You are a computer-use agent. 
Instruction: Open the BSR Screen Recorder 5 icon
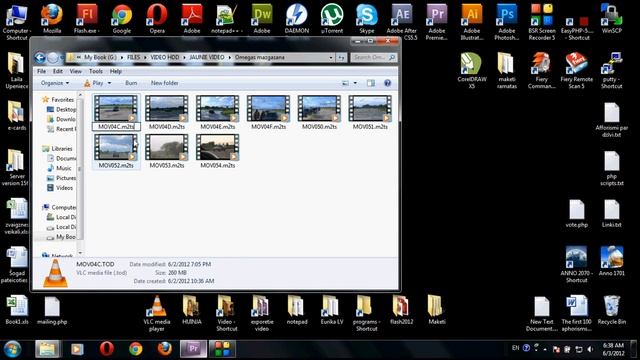542,21
